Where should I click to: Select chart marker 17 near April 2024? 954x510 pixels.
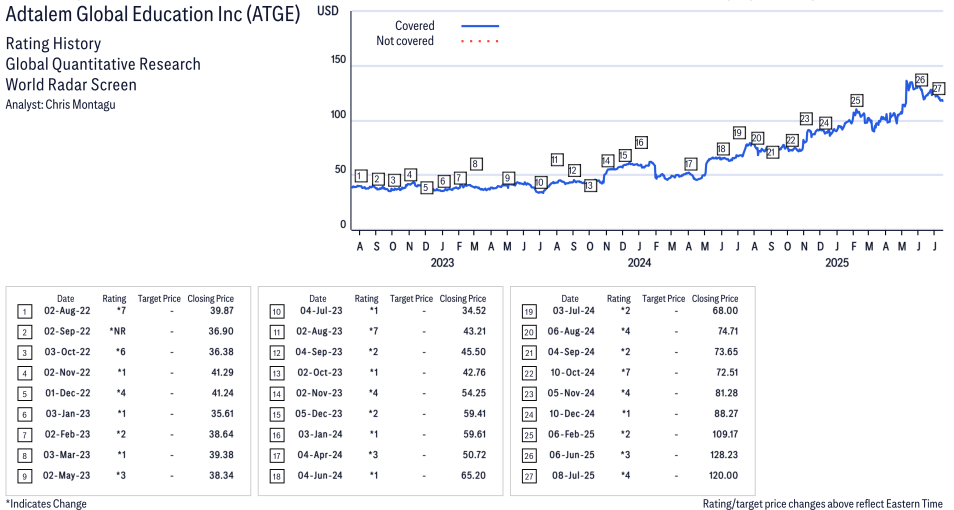point(689,164)
